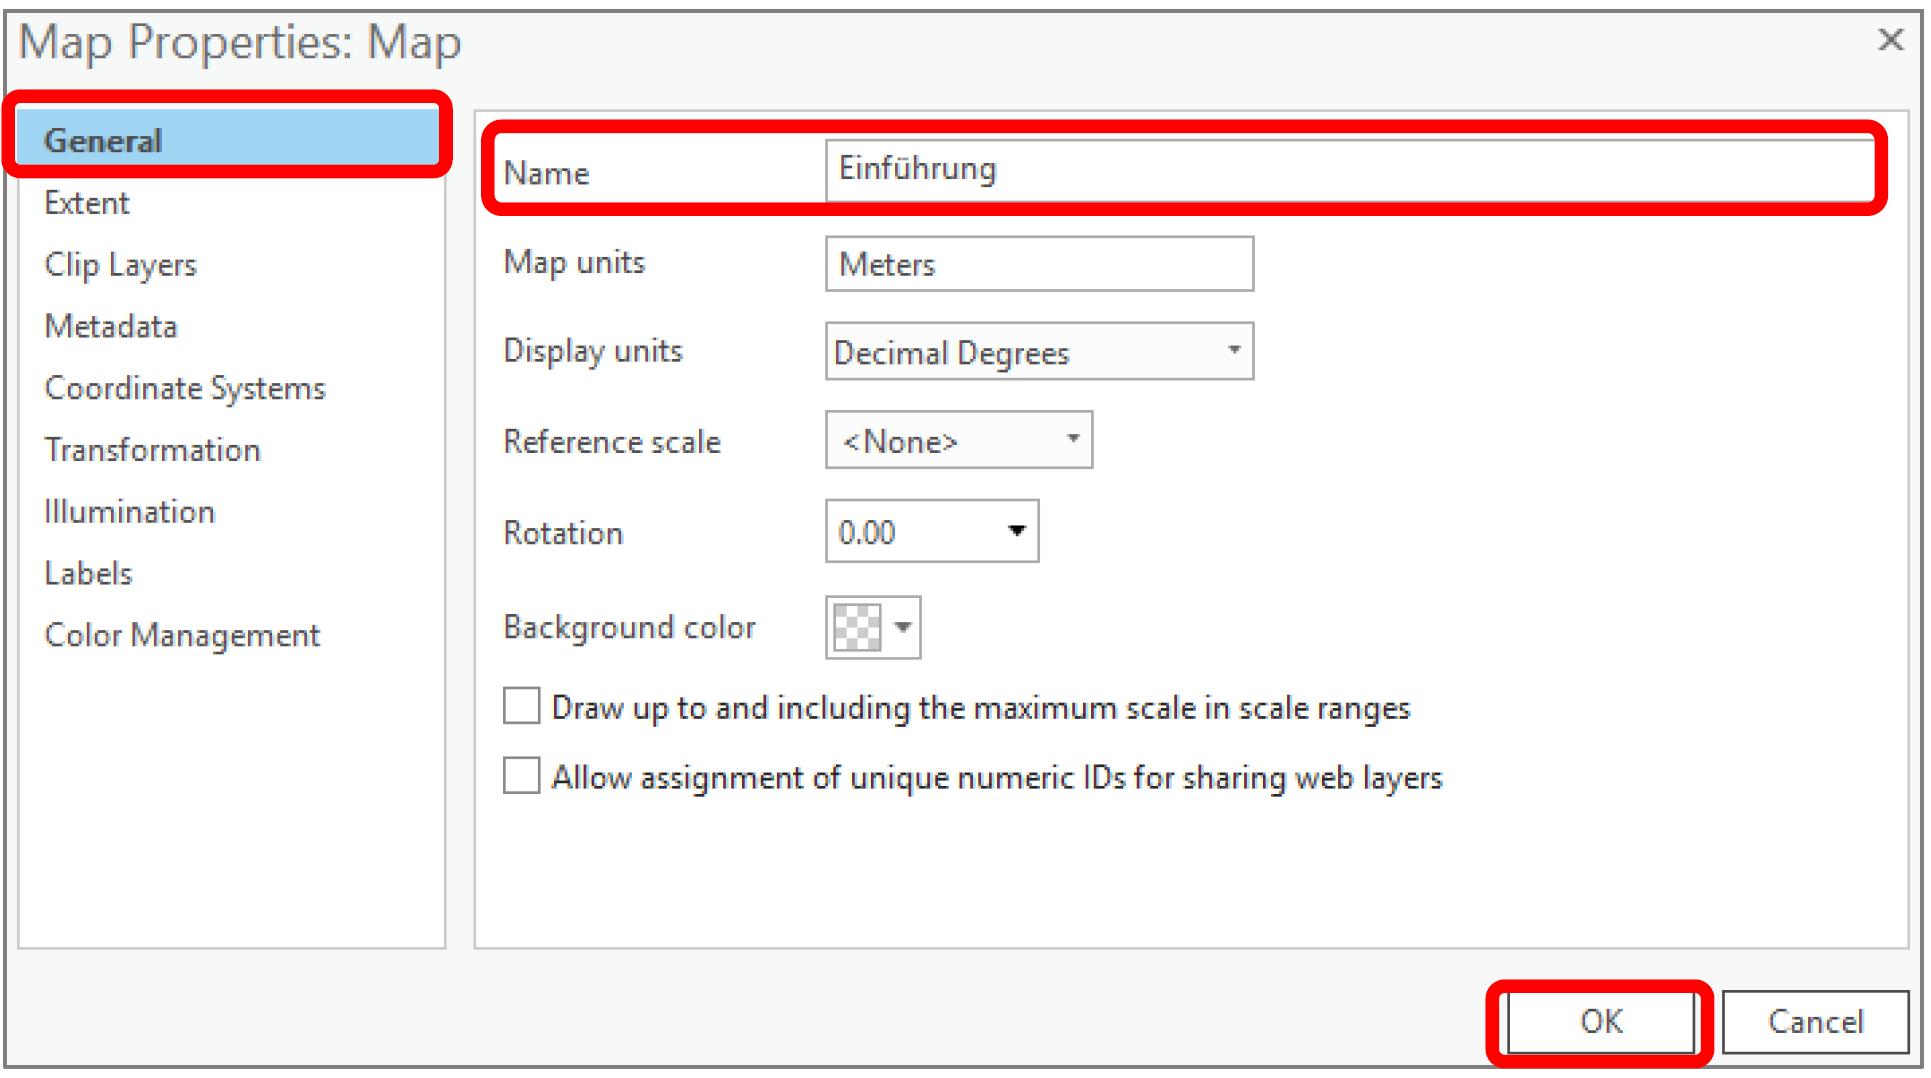The image size is (1931, 1078).
Task: Expand the Rotation dropdown arrow
Action: (x=1016, y=531)
